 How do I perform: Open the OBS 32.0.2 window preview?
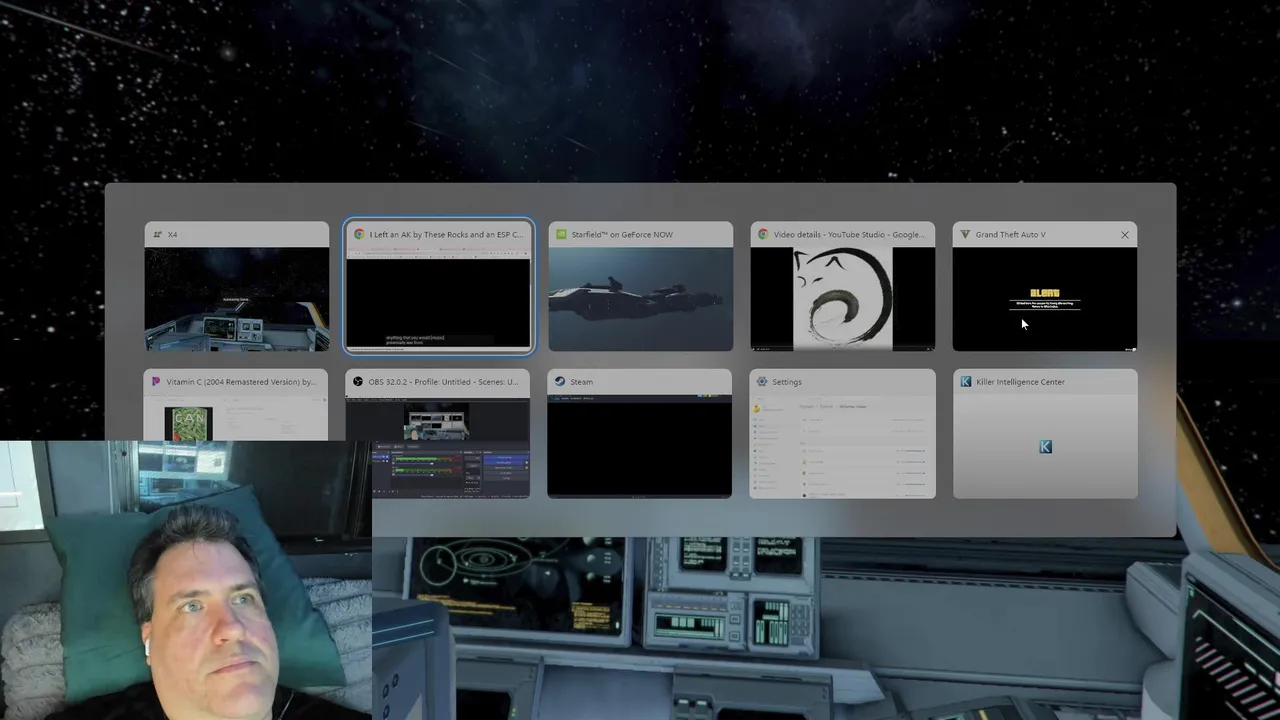[x=439, y=433]
